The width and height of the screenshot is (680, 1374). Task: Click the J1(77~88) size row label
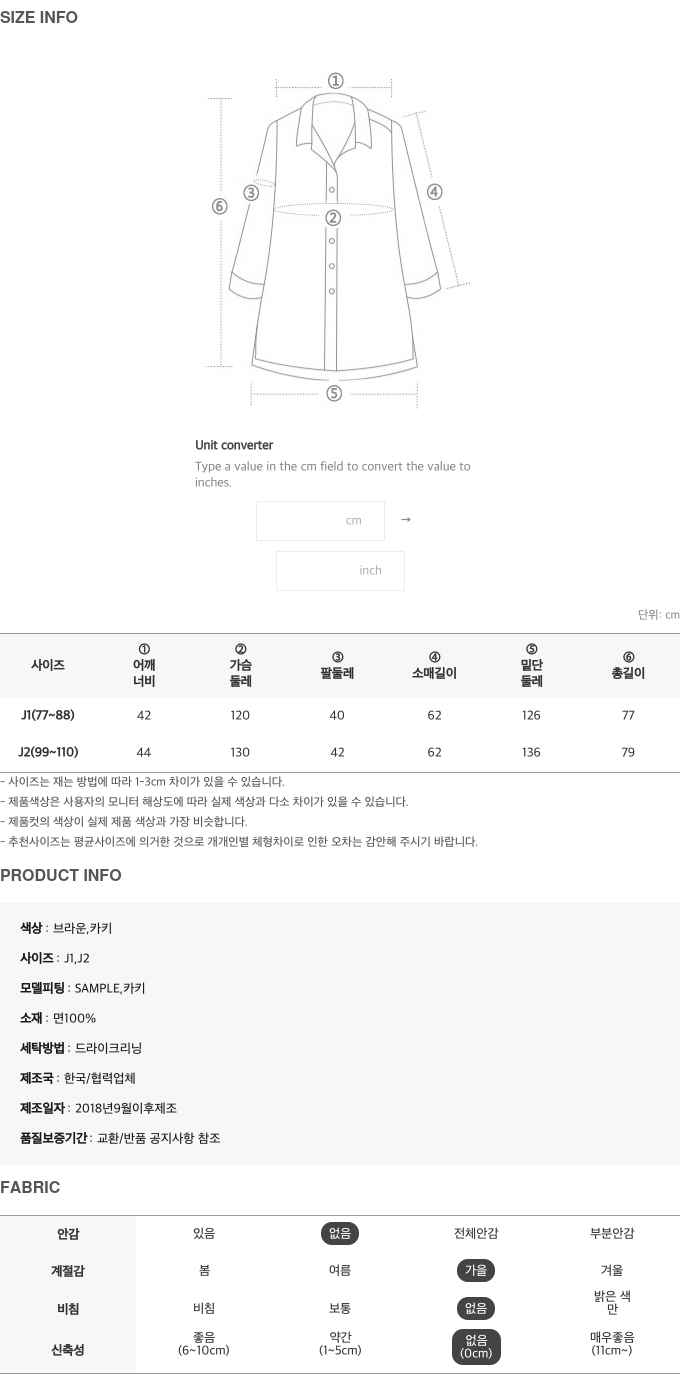pos(48,715)
